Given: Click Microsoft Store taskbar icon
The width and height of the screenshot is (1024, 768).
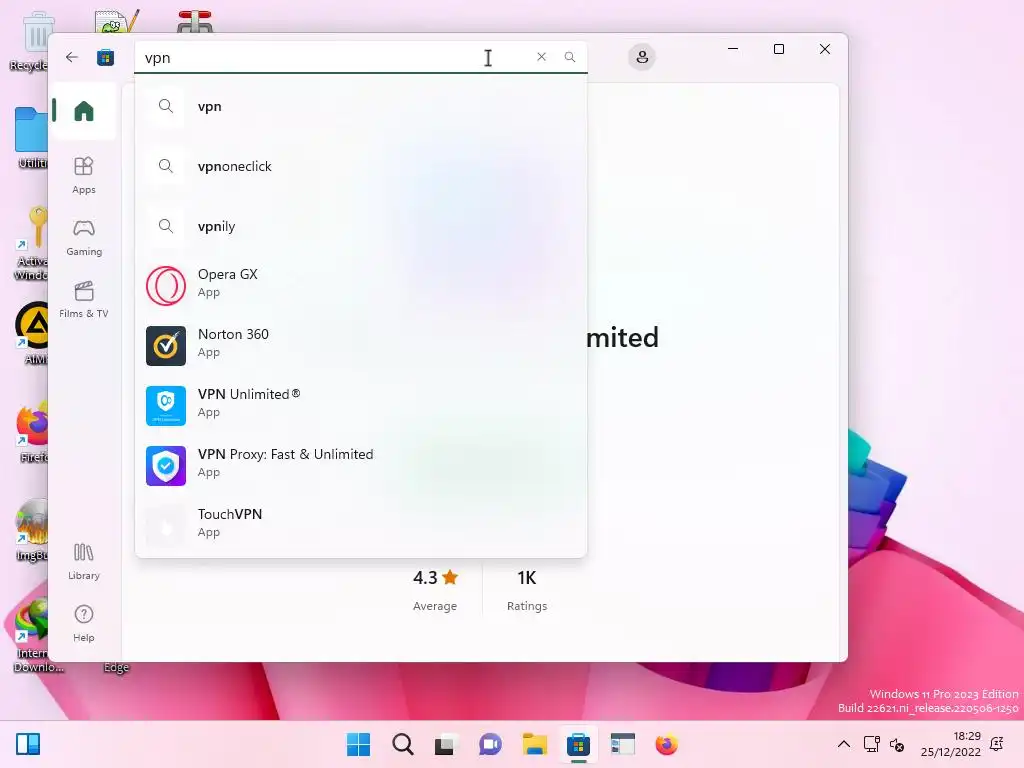Looking at the screenshot, I should [578, 744].
